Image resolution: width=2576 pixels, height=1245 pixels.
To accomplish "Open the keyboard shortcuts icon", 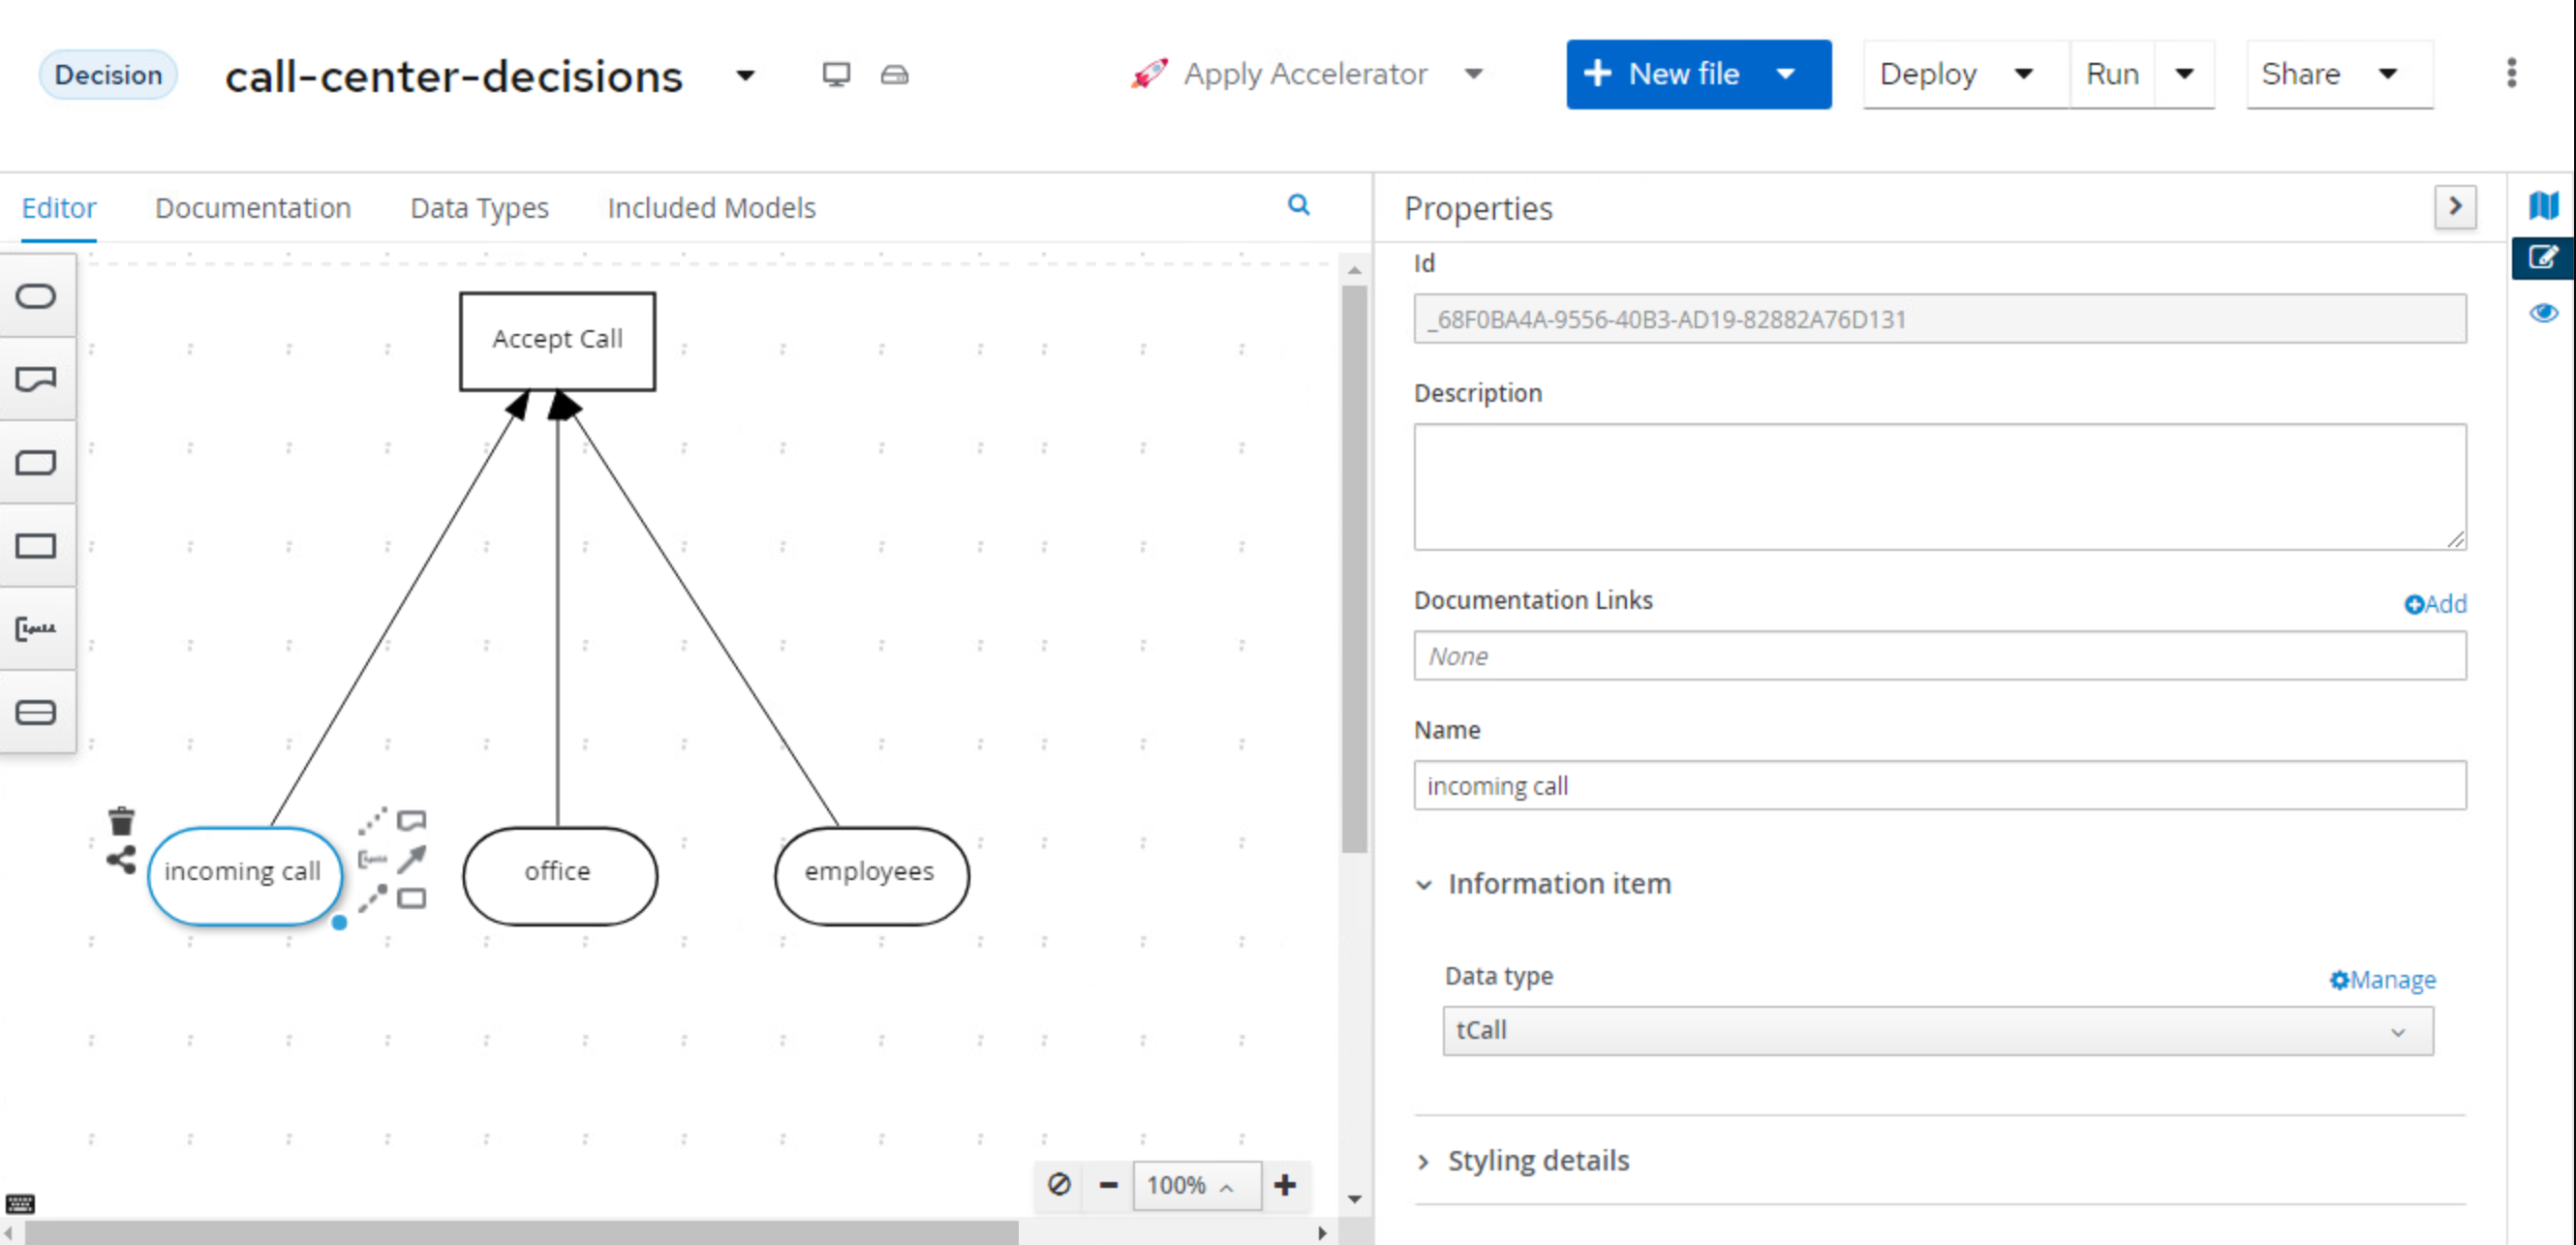I will 20,1203.
